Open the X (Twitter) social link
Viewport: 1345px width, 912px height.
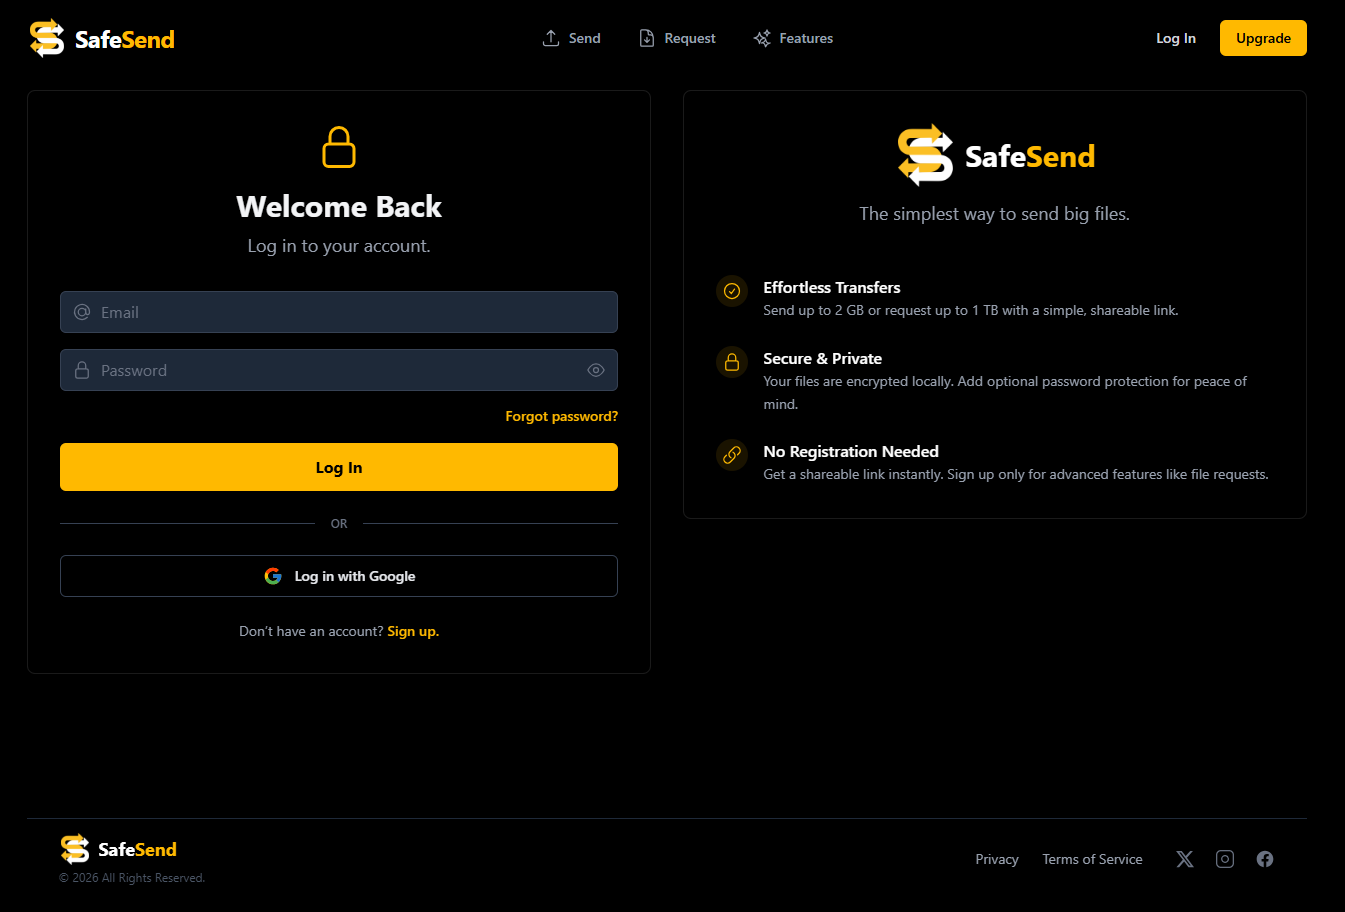(1185, 859)
